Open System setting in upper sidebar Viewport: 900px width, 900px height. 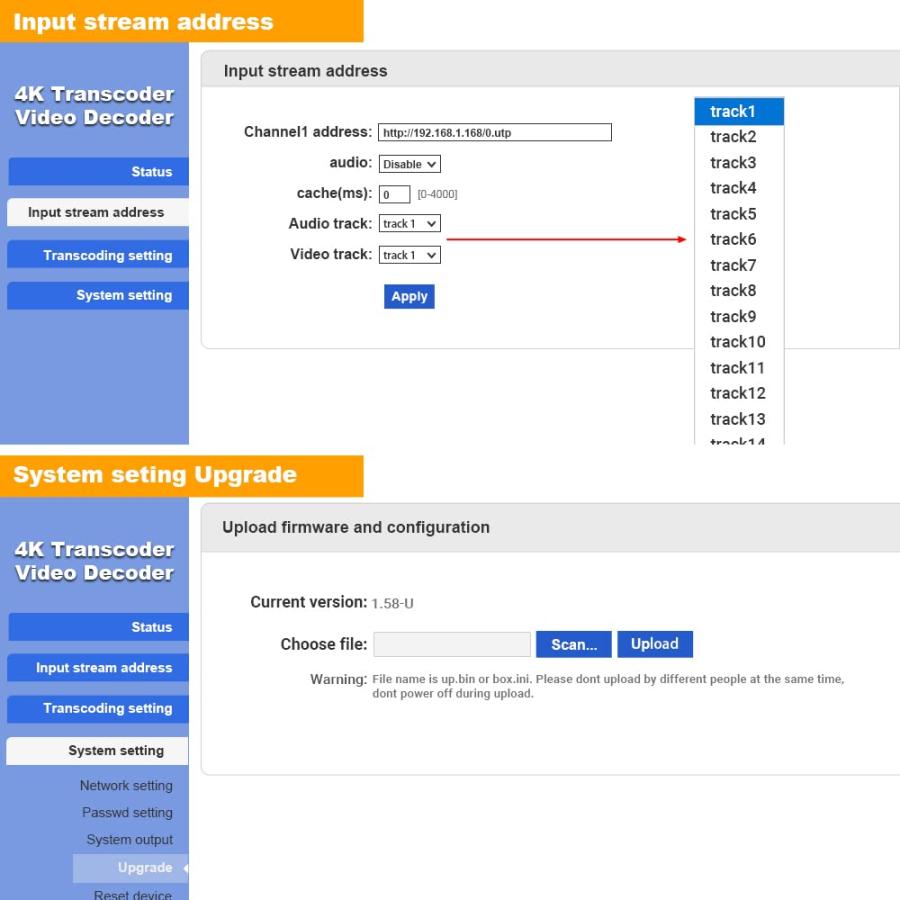point(98,295)
